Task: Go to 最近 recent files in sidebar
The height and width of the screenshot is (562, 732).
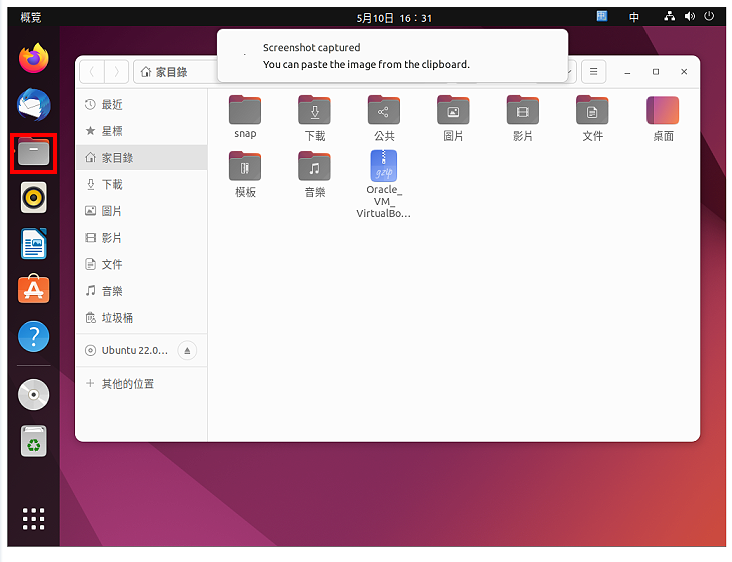Action: click(x=141, y=105)
